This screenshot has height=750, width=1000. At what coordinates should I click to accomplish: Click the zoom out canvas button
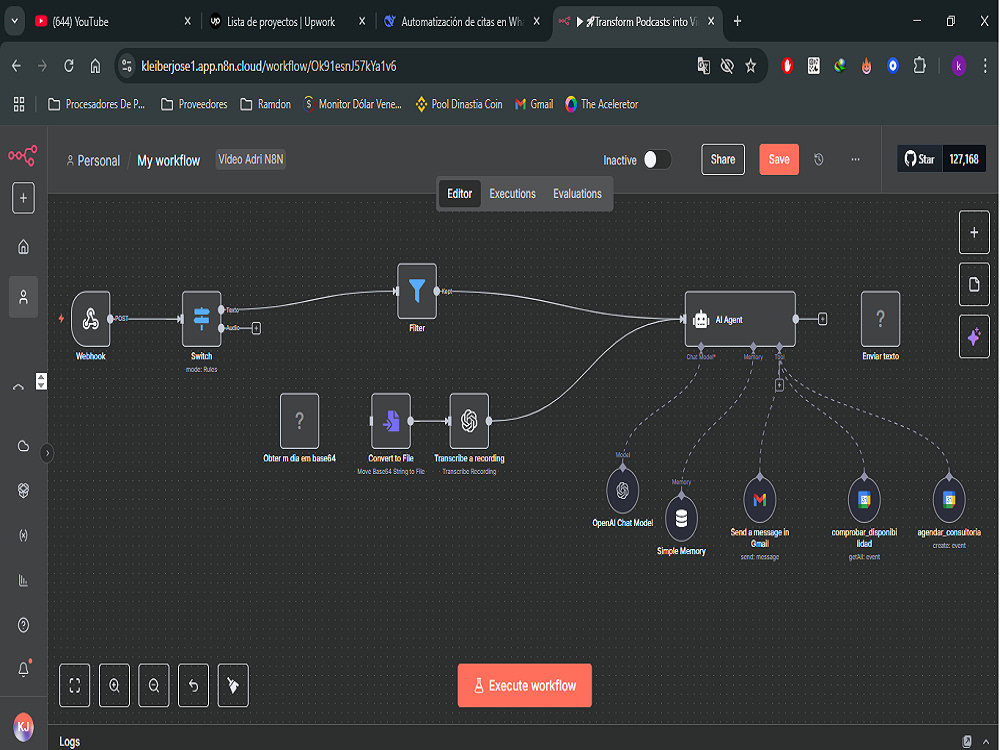[154, 686]
